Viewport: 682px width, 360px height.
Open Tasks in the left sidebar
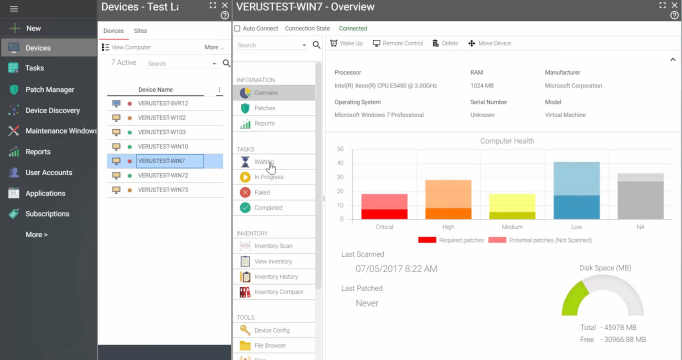pyautogui.click(x=35, y=68)
